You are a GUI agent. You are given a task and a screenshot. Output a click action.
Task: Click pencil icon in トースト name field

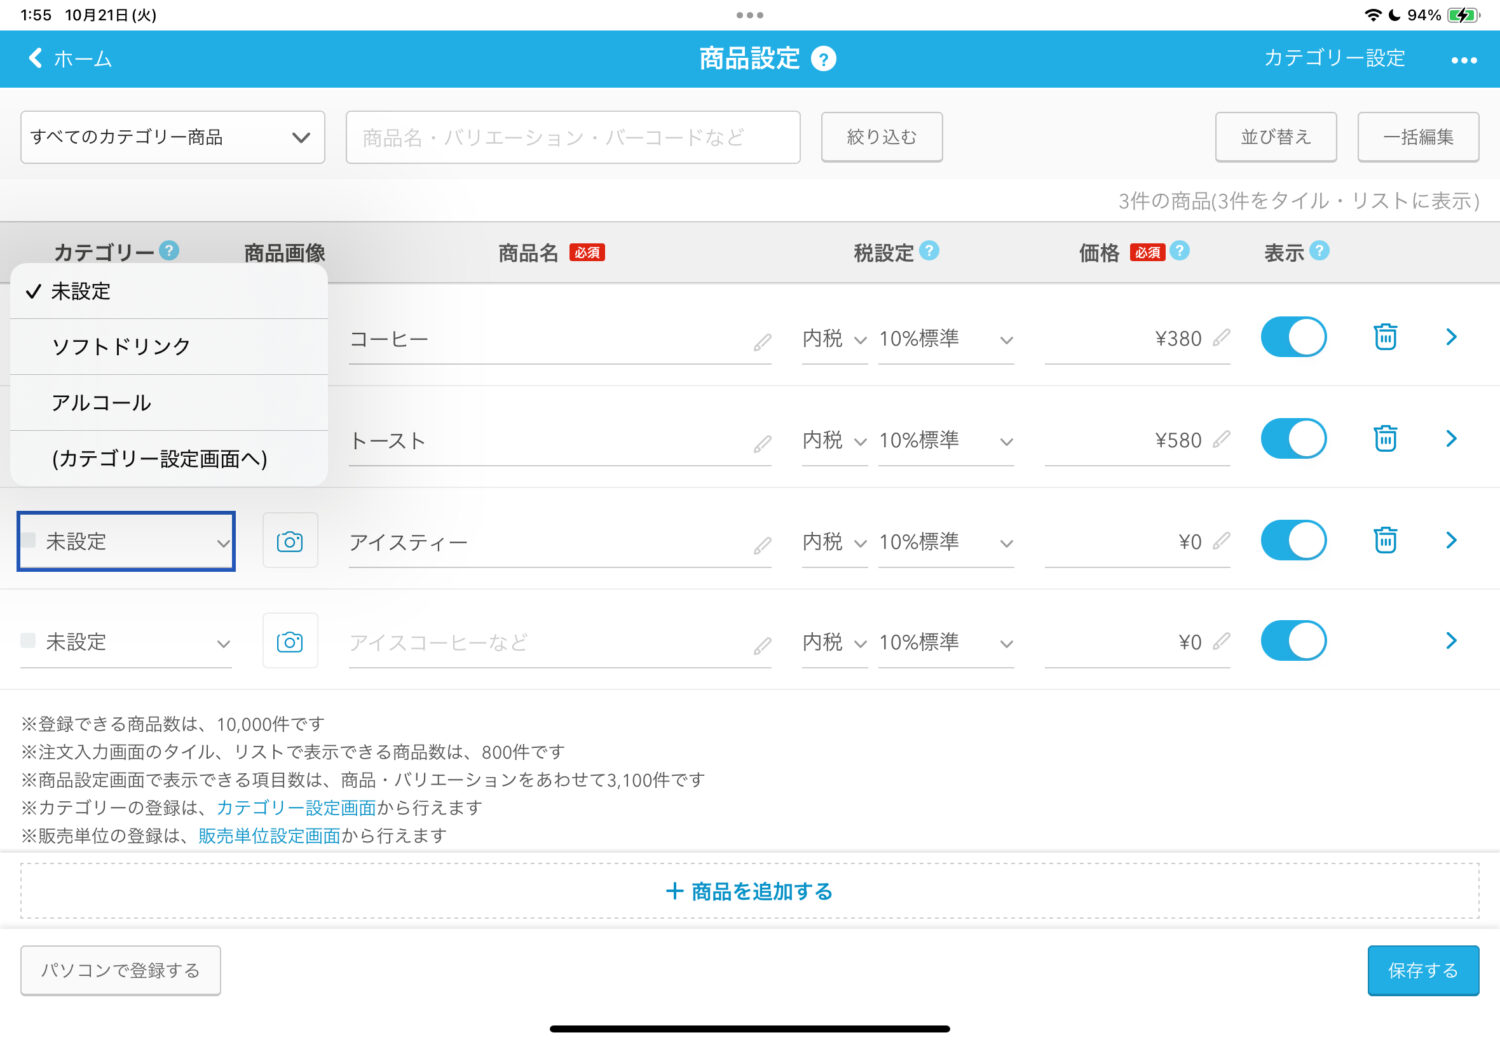coord(762,443)
